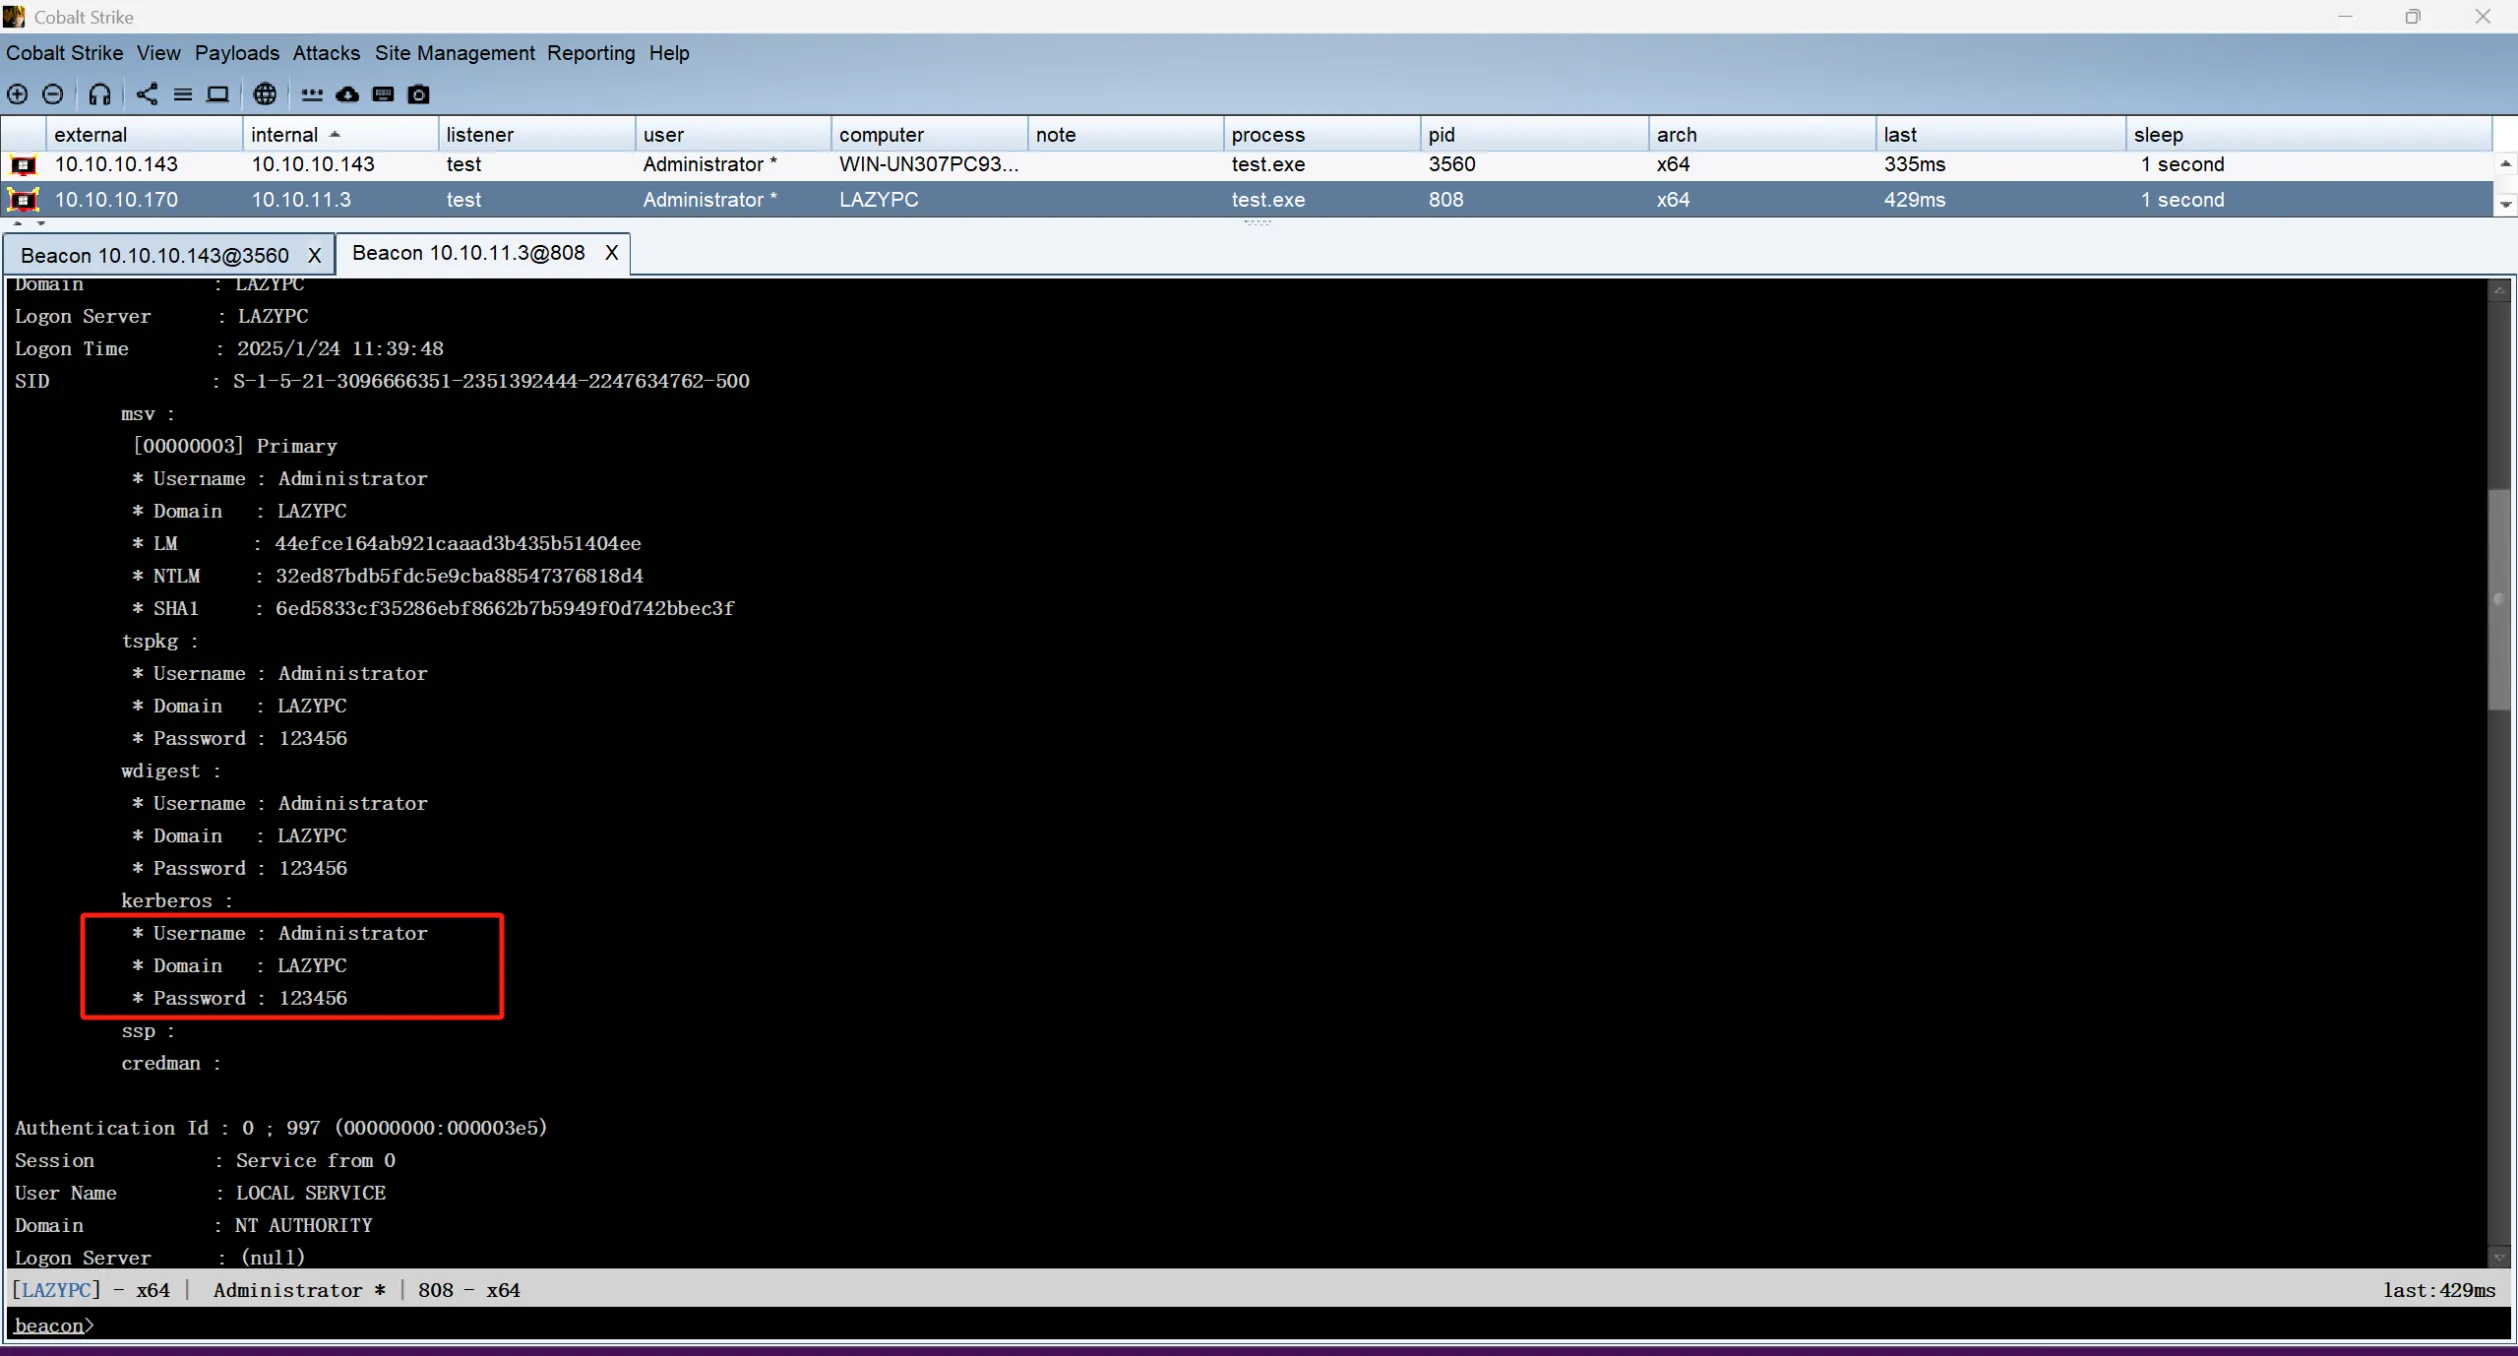
Task: Sort sessions by the process column
Action: pyautogui.click(x=1321, y=135)
